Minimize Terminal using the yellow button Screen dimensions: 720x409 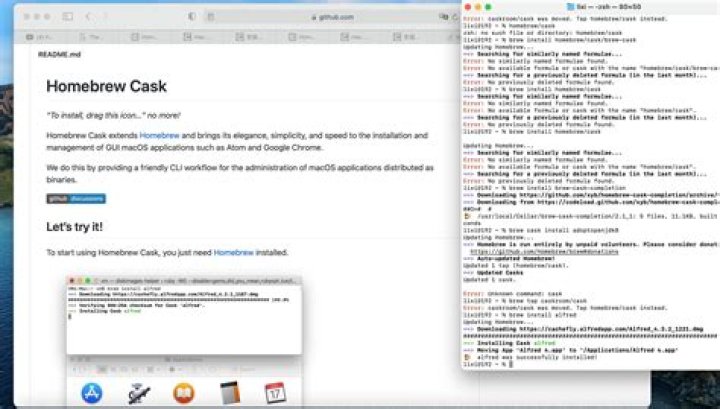(478, 7)
